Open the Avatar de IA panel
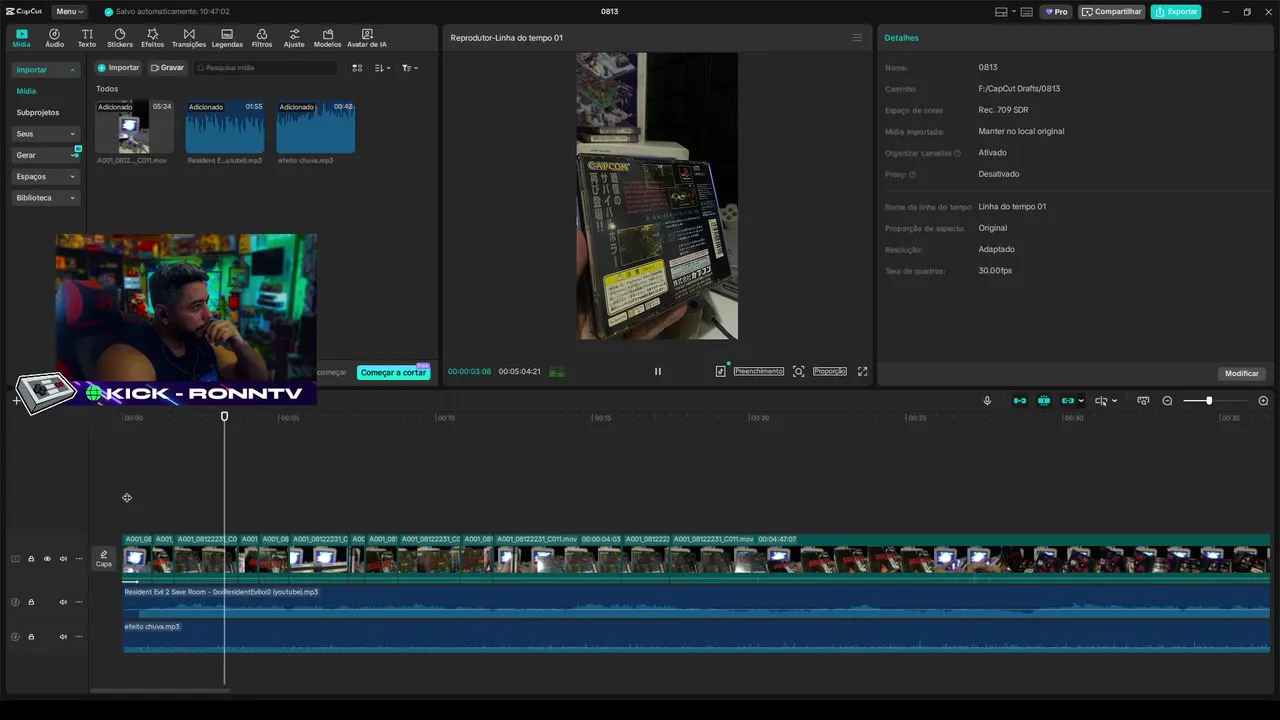This screenshot has height=720, width=1280. tap(367, 38)
